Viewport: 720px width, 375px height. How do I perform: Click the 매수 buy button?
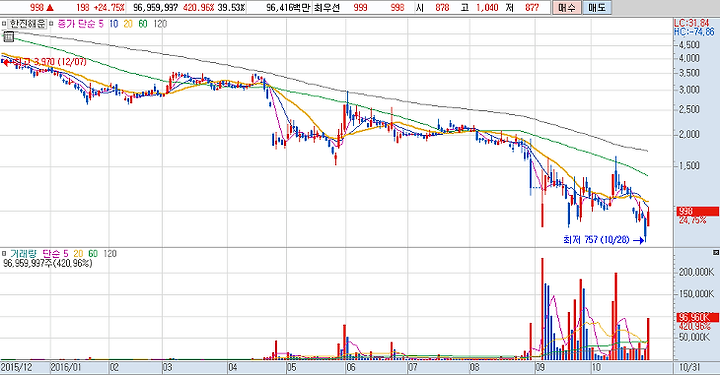pos(567,7)
